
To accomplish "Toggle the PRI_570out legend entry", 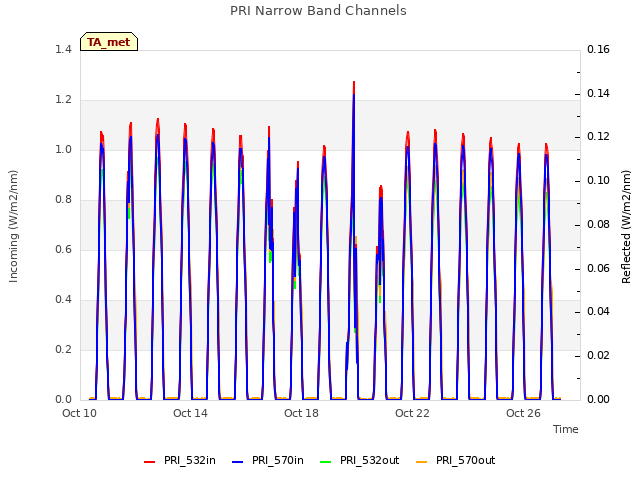I will point(456,461).
